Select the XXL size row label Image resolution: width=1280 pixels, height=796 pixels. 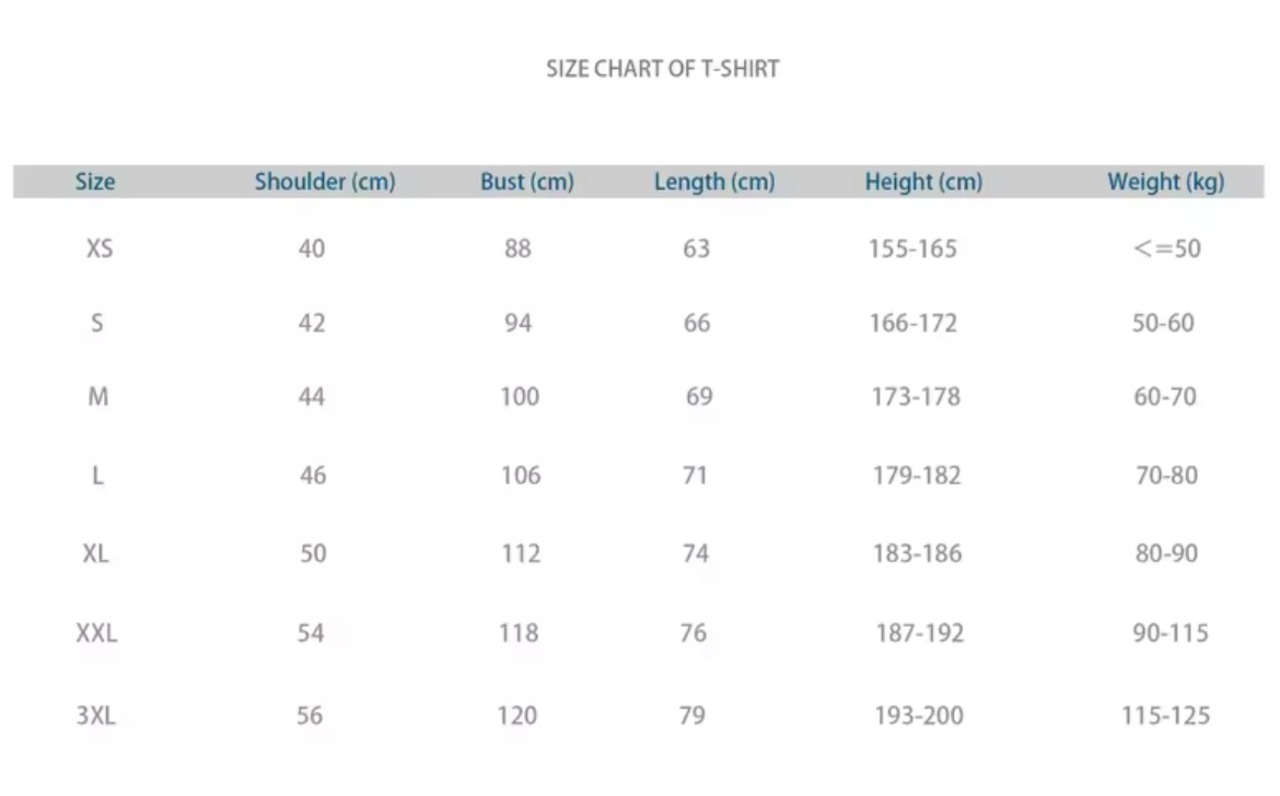coord(96,633)
